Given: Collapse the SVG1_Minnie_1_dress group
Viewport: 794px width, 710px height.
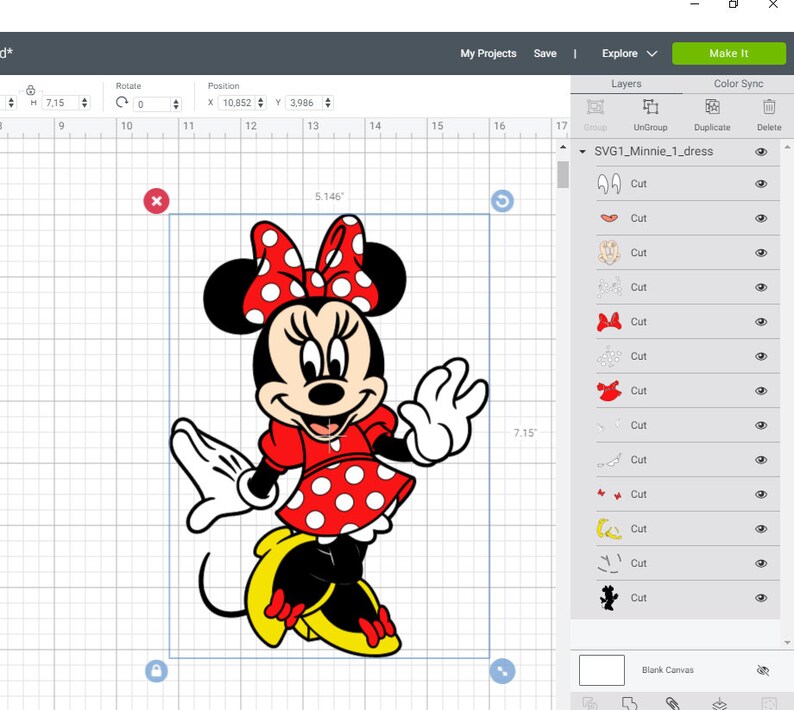Looking at the screenshot, I should pyautogui.click(x=582, y=151).
